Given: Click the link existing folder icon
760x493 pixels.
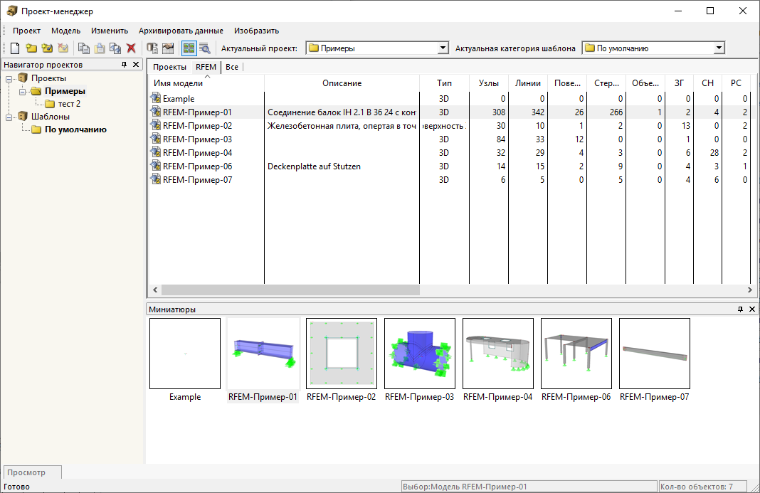Looking at the screenshot, I should point(47,48).
